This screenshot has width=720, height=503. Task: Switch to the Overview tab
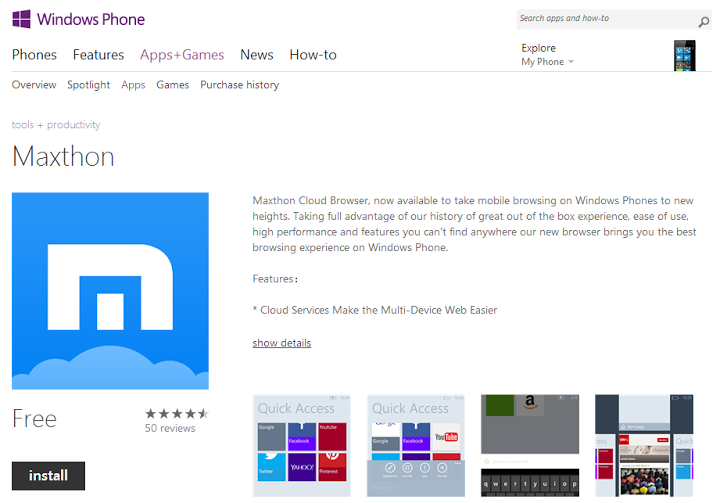tap(34, 85)
